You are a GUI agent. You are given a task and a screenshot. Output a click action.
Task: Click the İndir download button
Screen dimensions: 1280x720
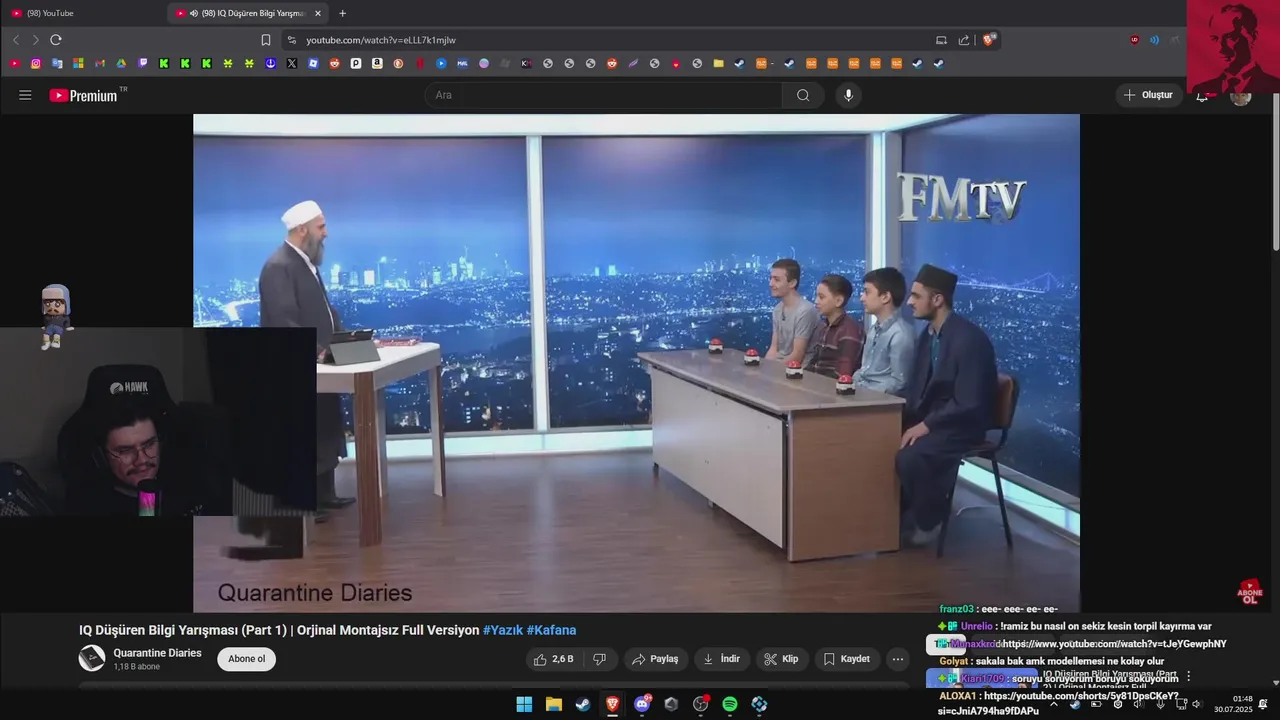click(x=722, y=659)
